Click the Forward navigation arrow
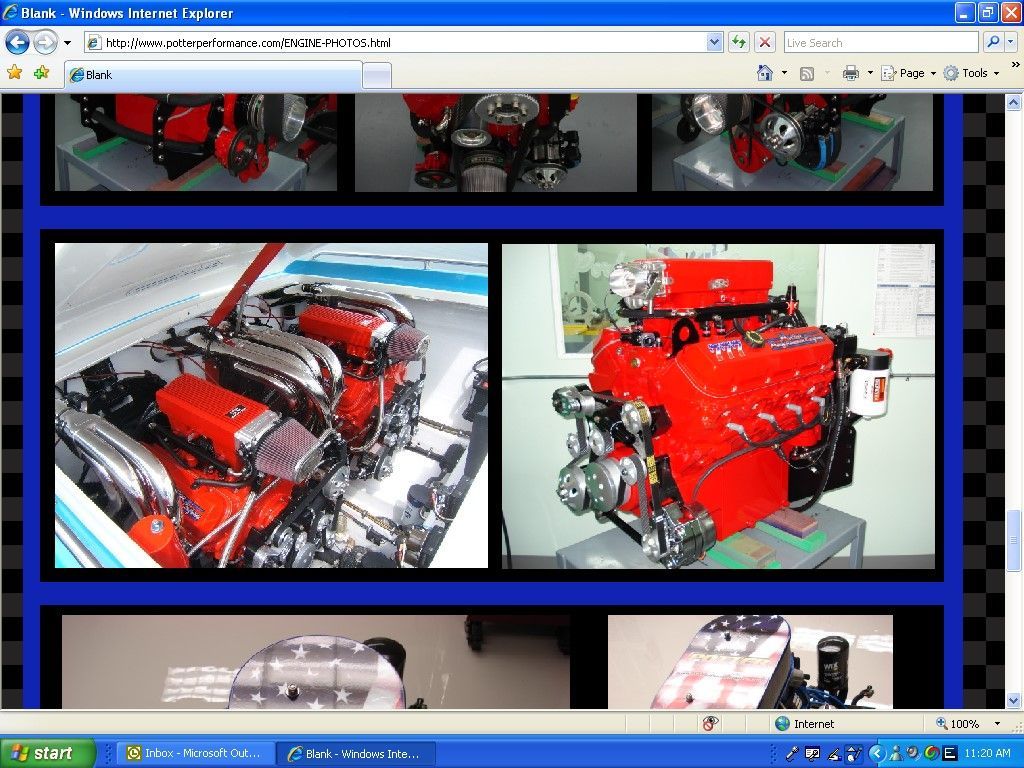 [45, 42]
